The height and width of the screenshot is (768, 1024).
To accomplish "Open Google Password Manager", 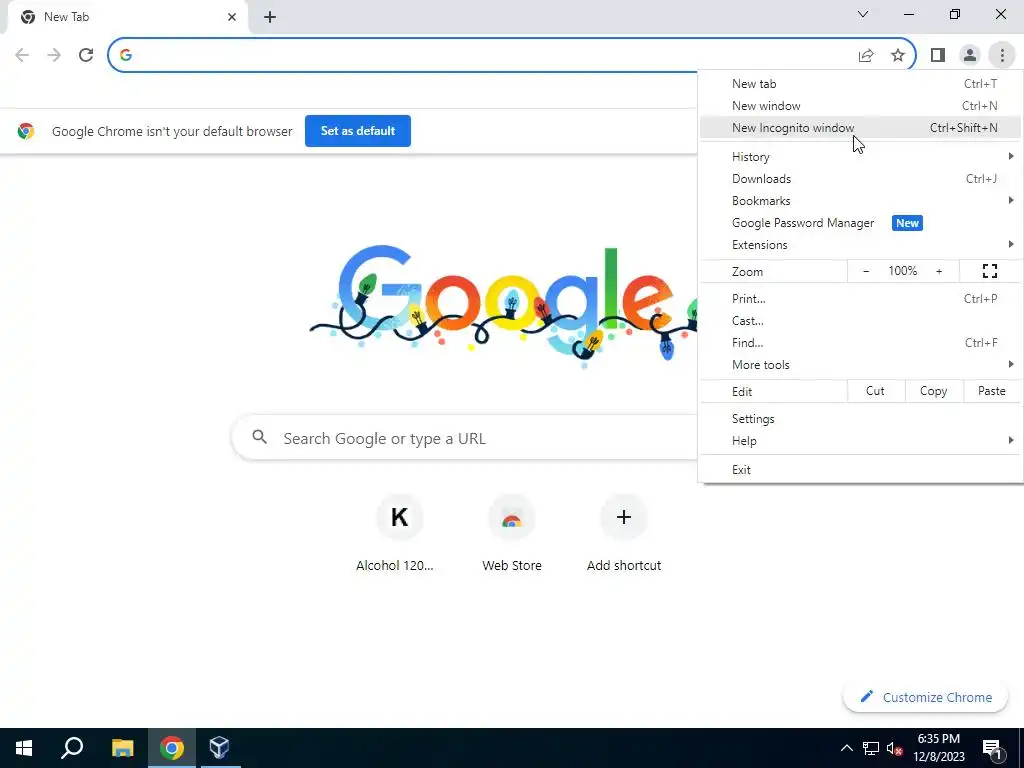I will click(x=860, y=223).
